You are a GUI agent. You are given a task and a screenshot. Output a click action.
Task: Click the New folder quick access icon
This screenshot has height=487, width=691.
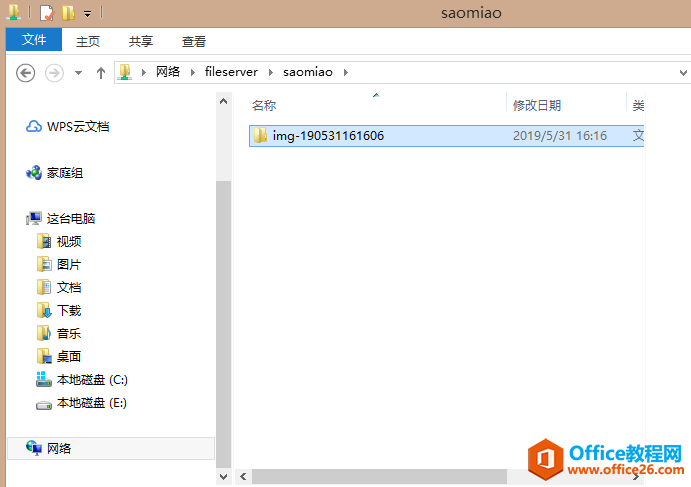click(68, 13)
